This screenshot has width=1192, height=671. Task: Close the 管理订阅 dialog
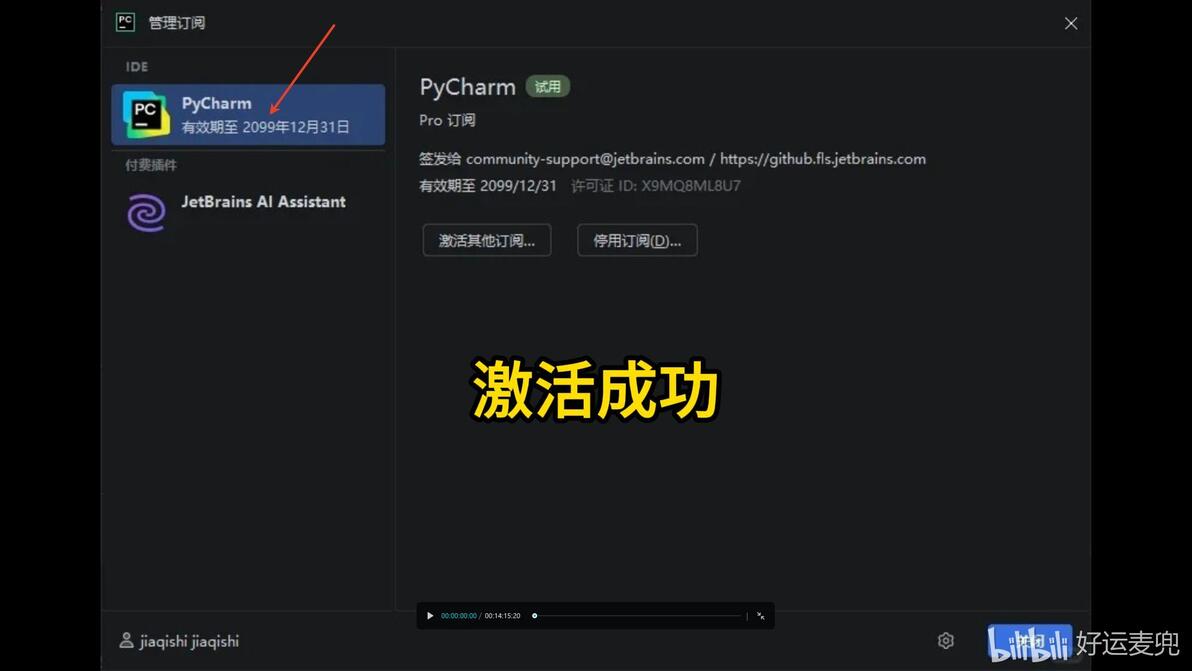coord(1070,24)
